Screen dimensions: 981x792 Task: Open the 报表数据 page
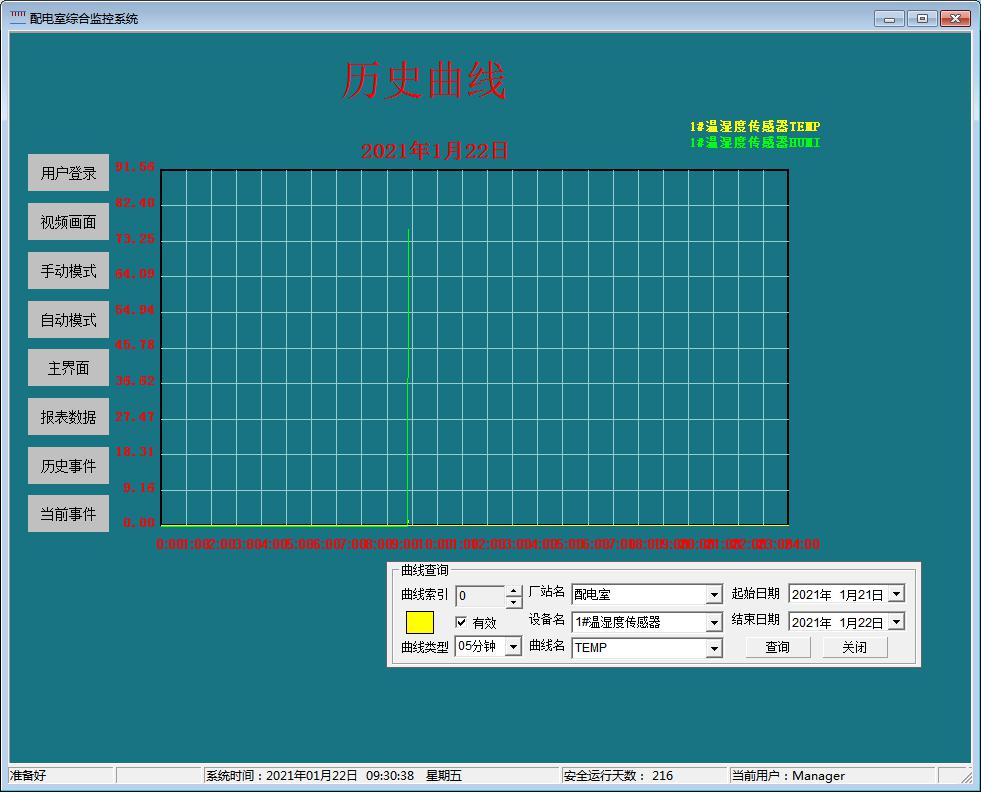(68, 417)
